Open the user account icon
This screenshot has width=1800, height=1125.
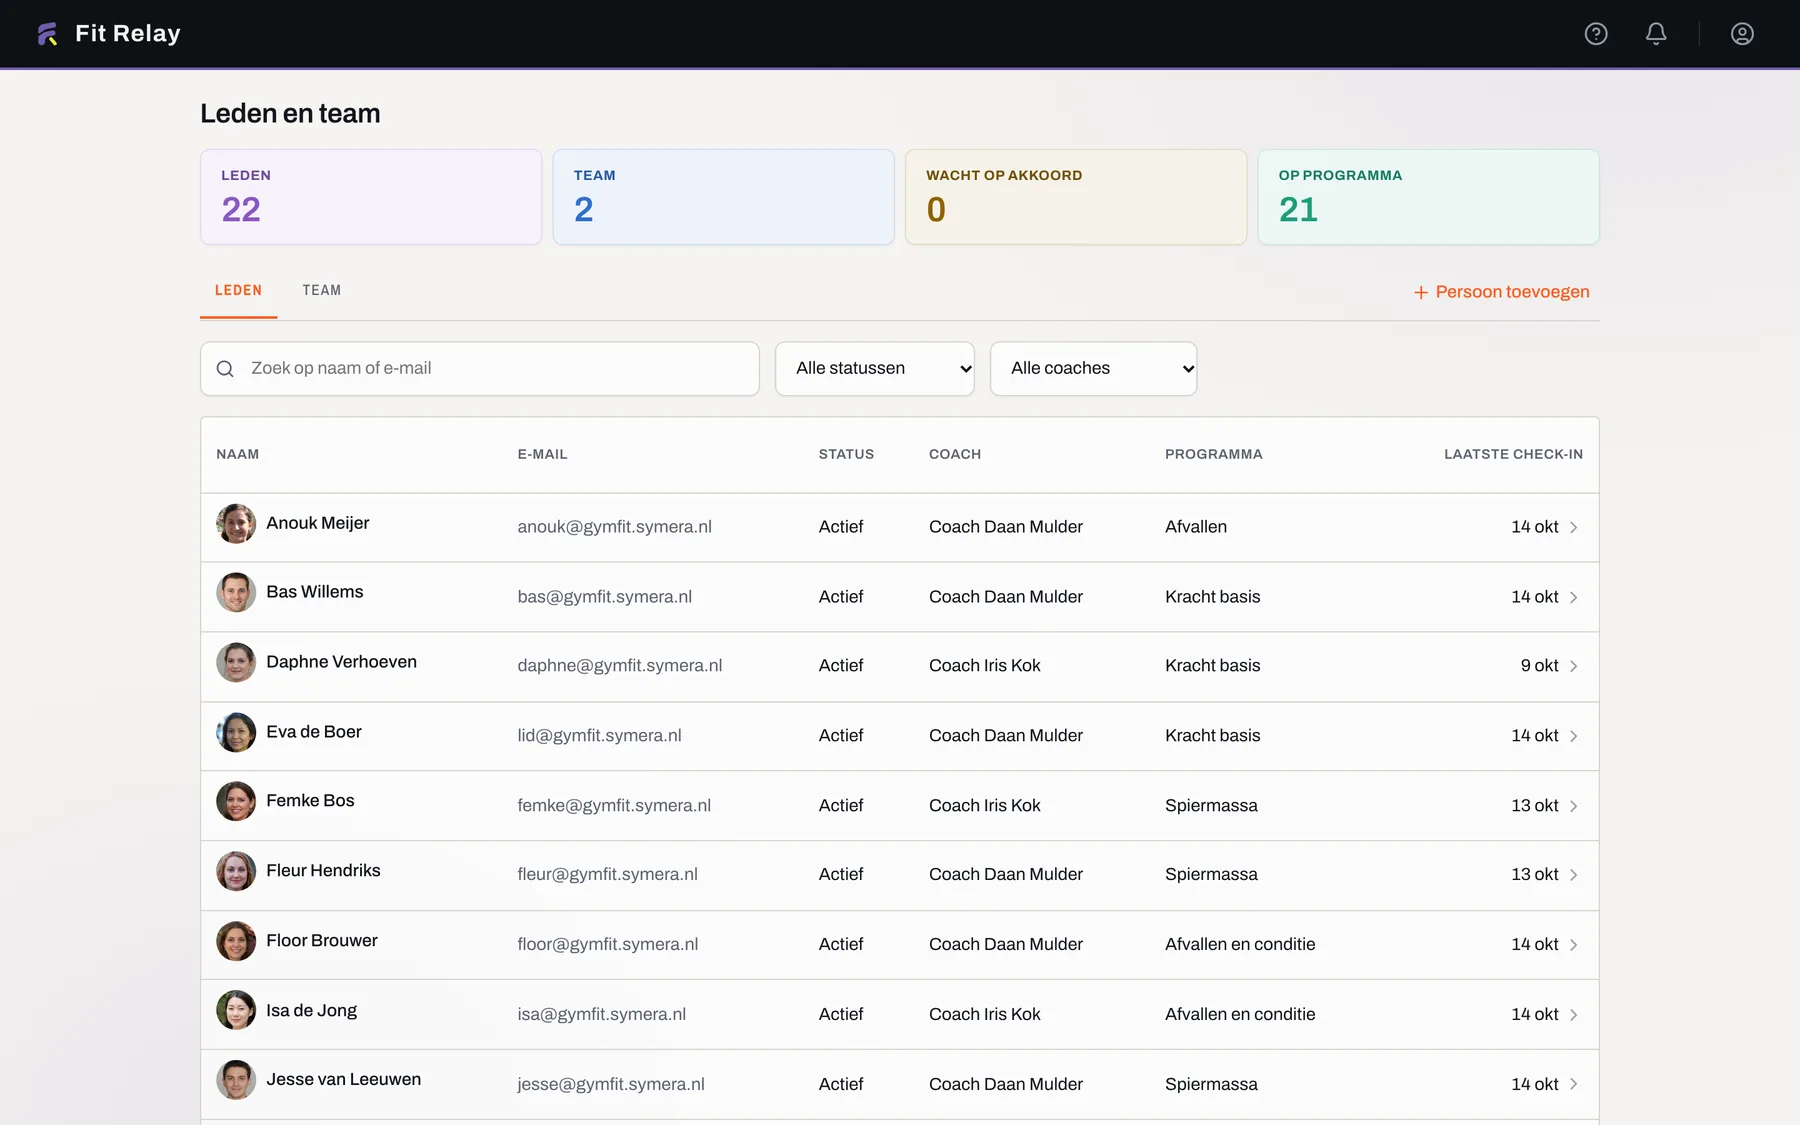1742,34
